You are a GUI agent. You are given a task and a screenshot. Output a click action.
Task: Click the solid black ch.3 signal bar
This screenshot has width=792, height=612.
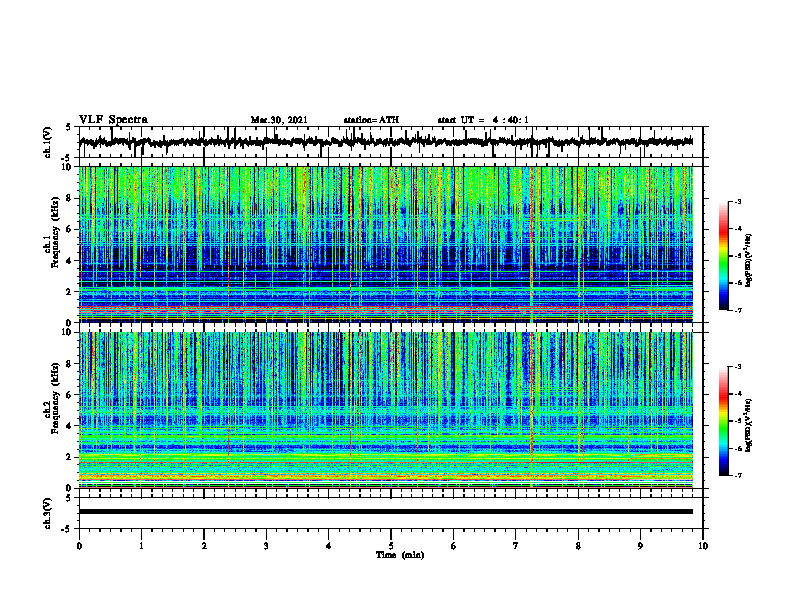(385, 512)
